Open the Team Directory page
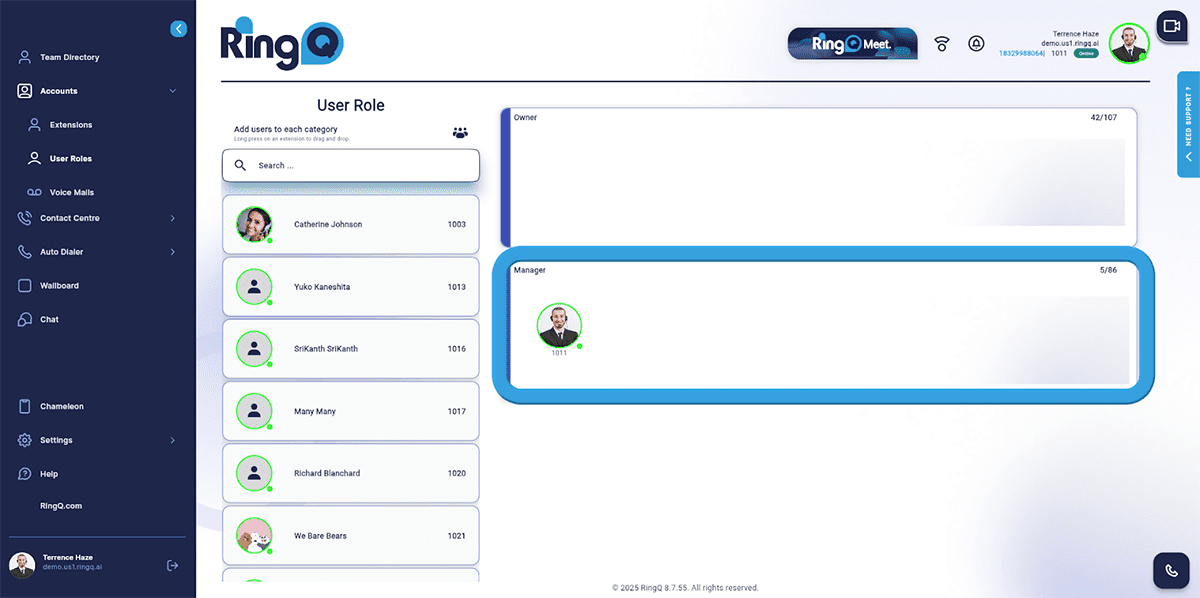 coord(69,58)
